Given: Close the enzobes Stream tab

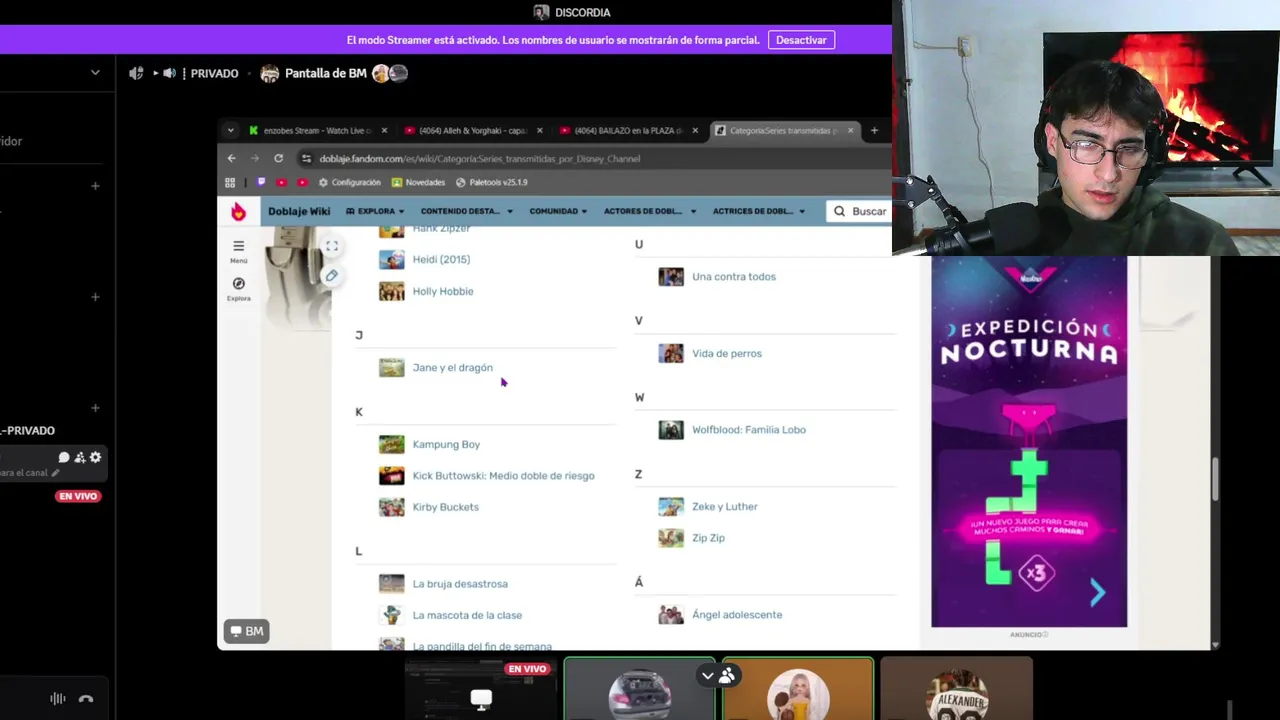Looking at the screenshot, I should pyautogui.click(x=384, y=130).
